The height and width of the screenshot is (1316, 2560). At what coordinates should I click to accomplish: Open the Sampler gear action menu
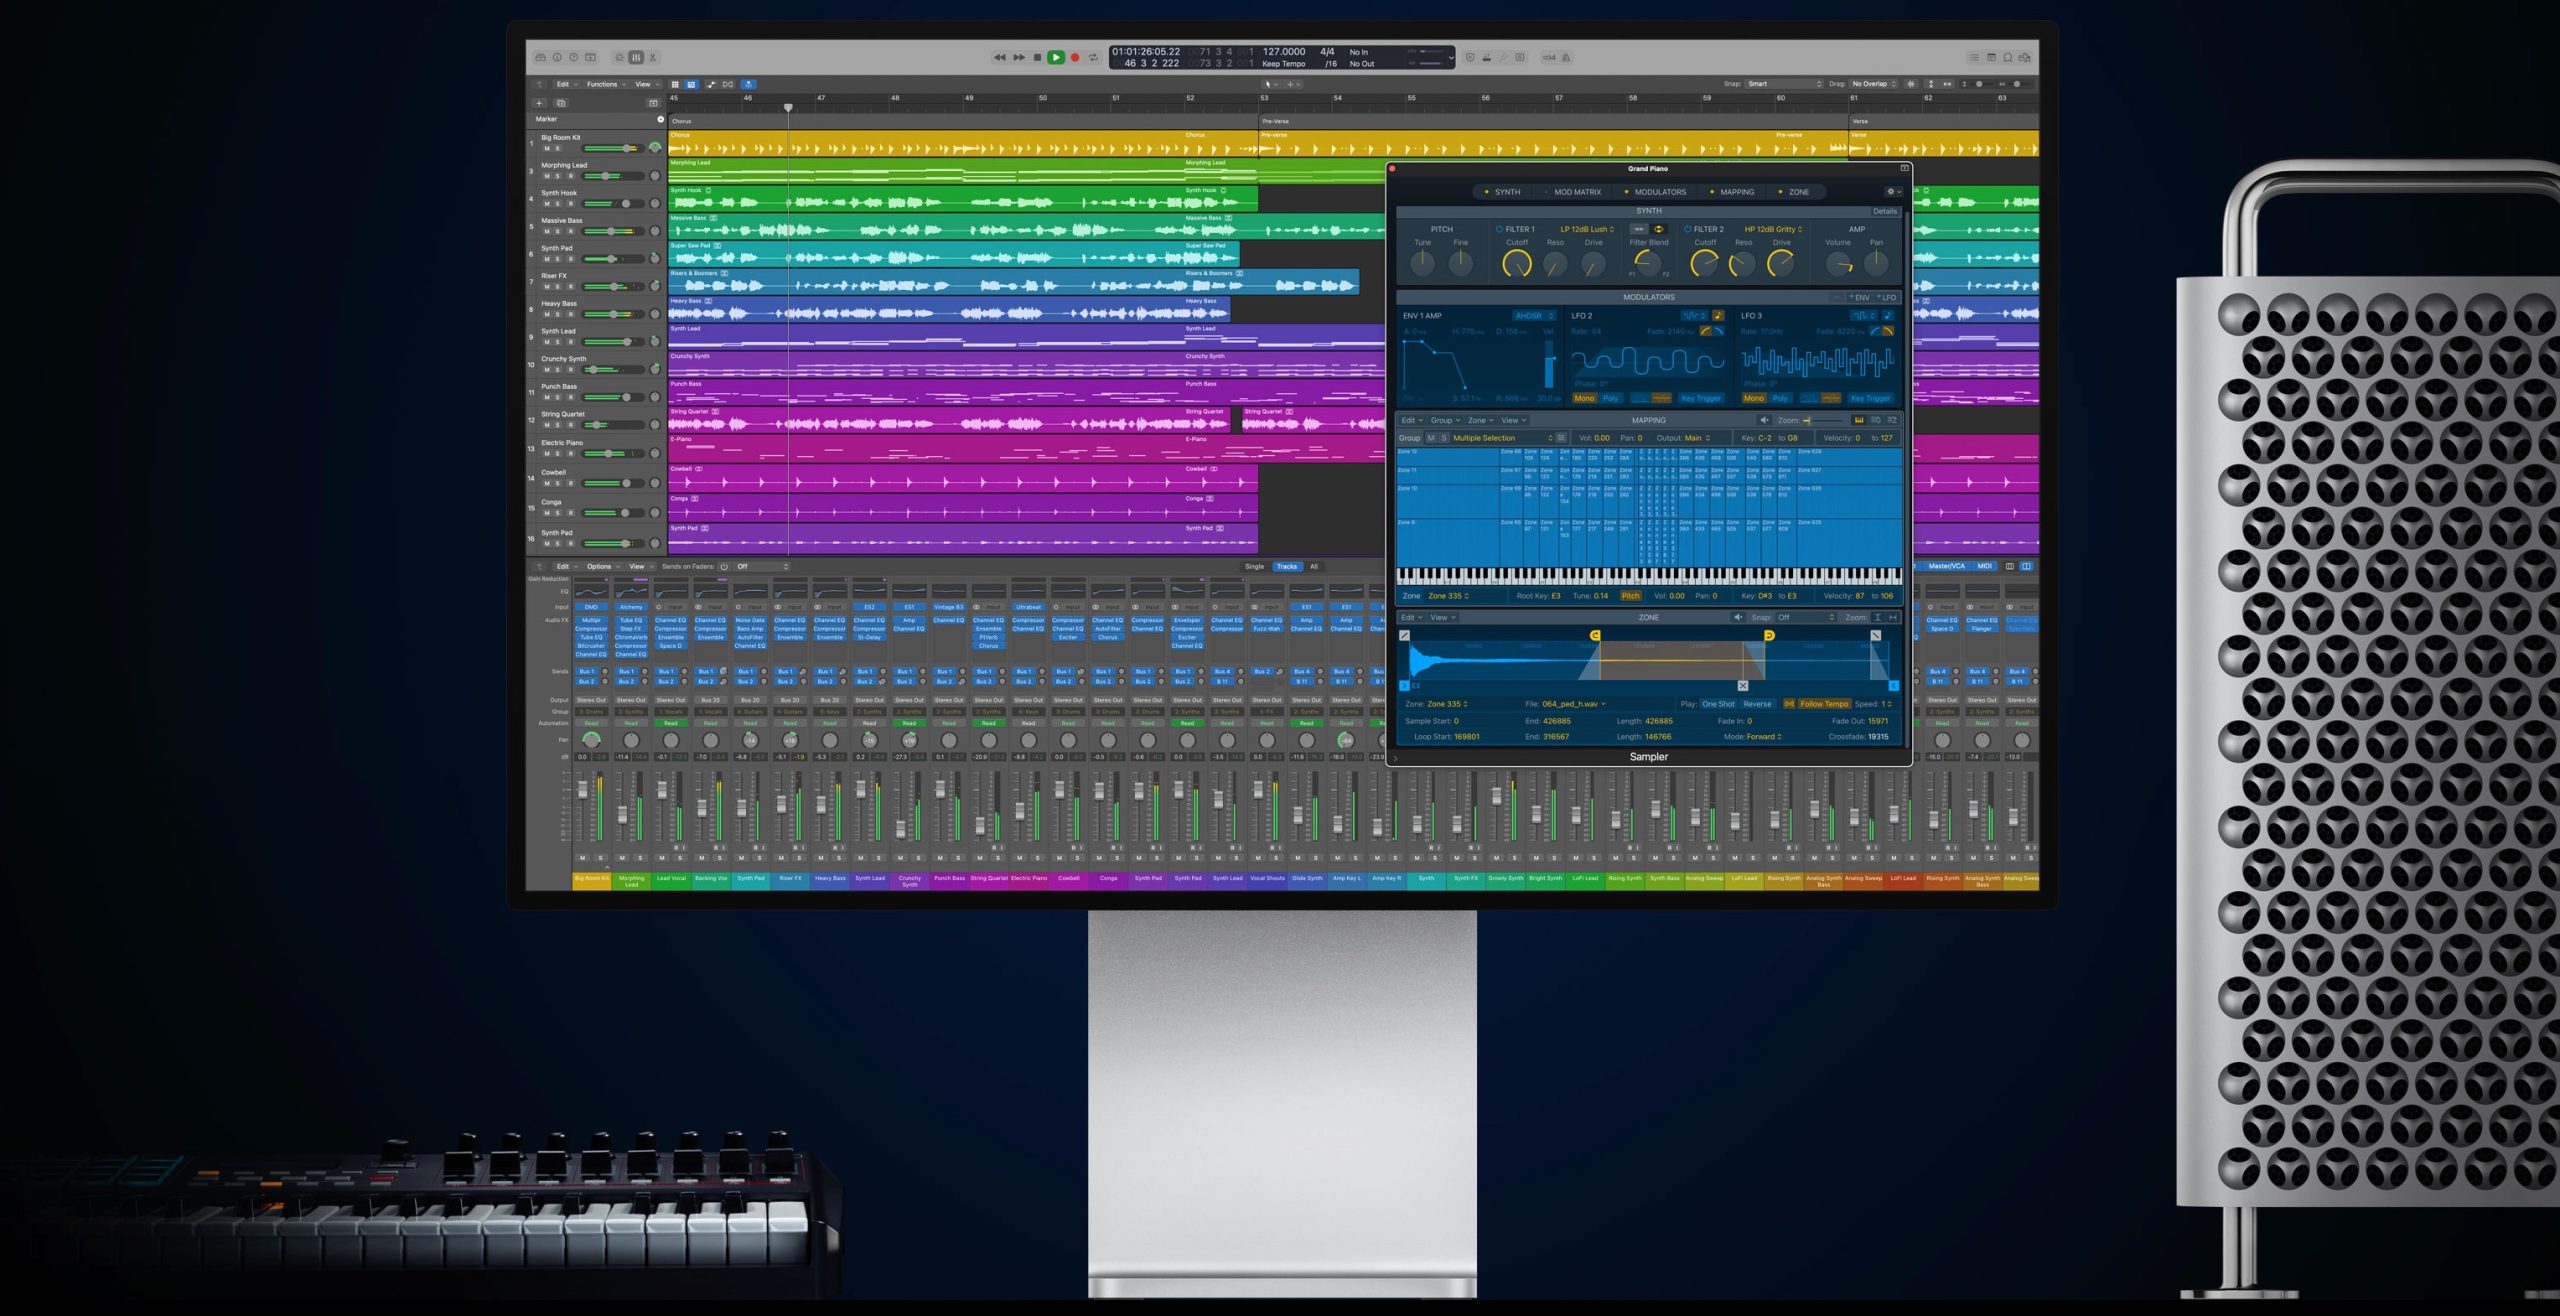[1893, 192]
